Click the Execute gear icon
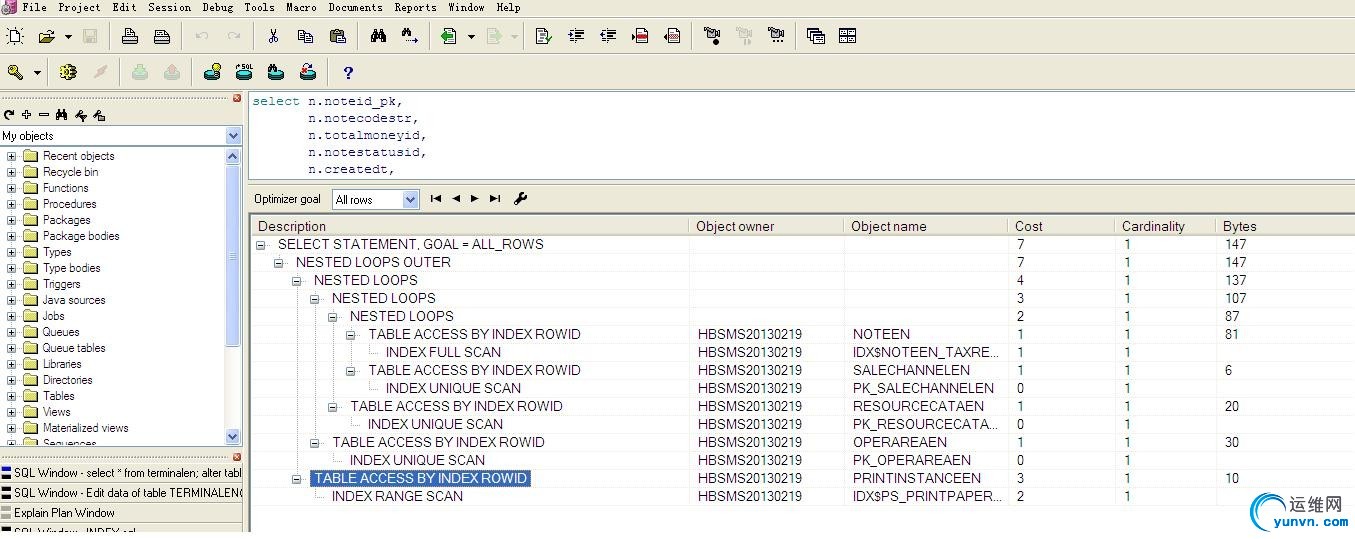 pos(68,73)
